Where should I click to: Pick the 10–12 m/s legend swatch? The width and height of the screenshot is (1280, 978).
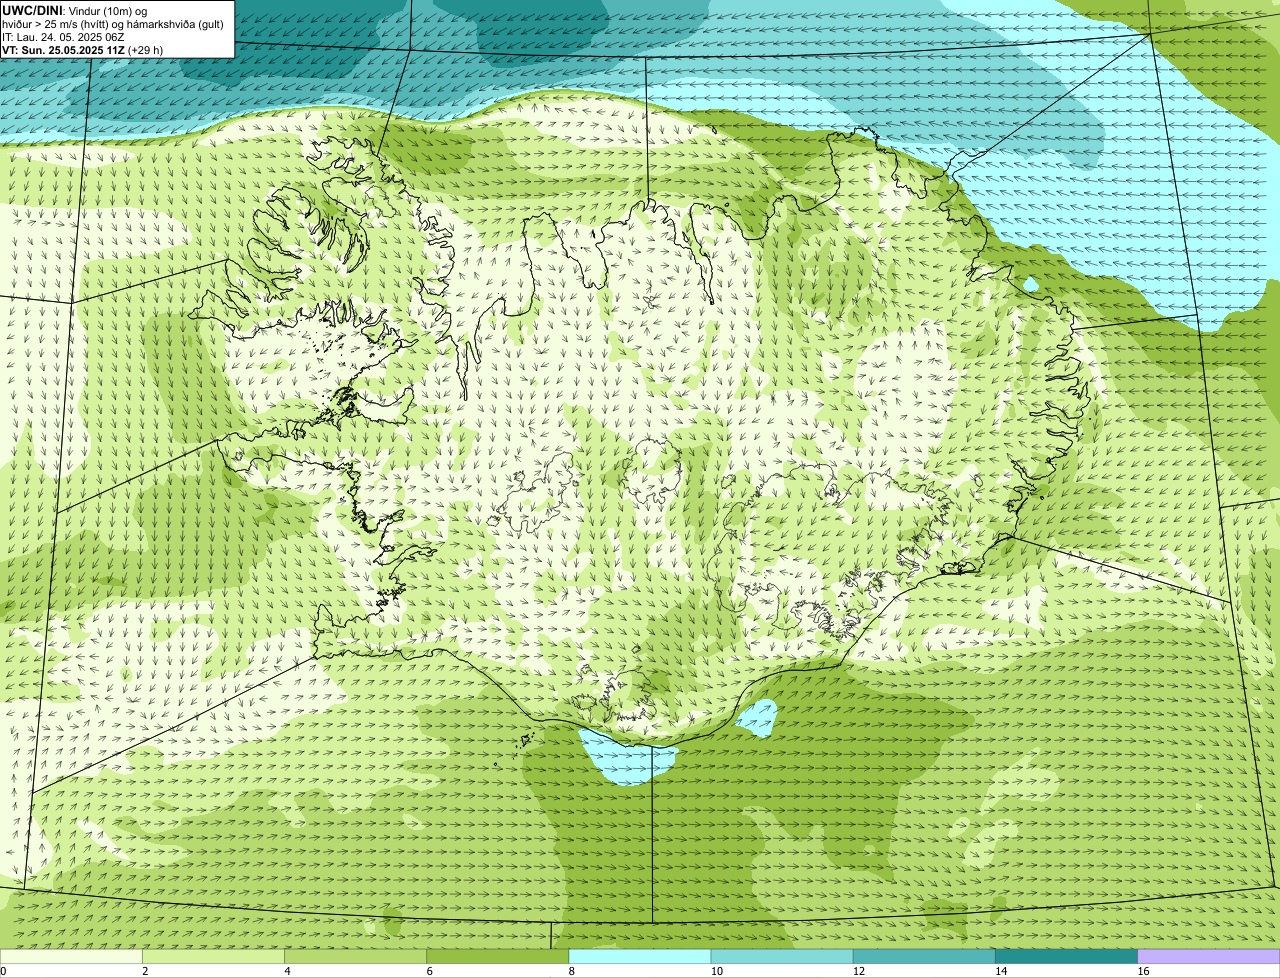point(782,956)
